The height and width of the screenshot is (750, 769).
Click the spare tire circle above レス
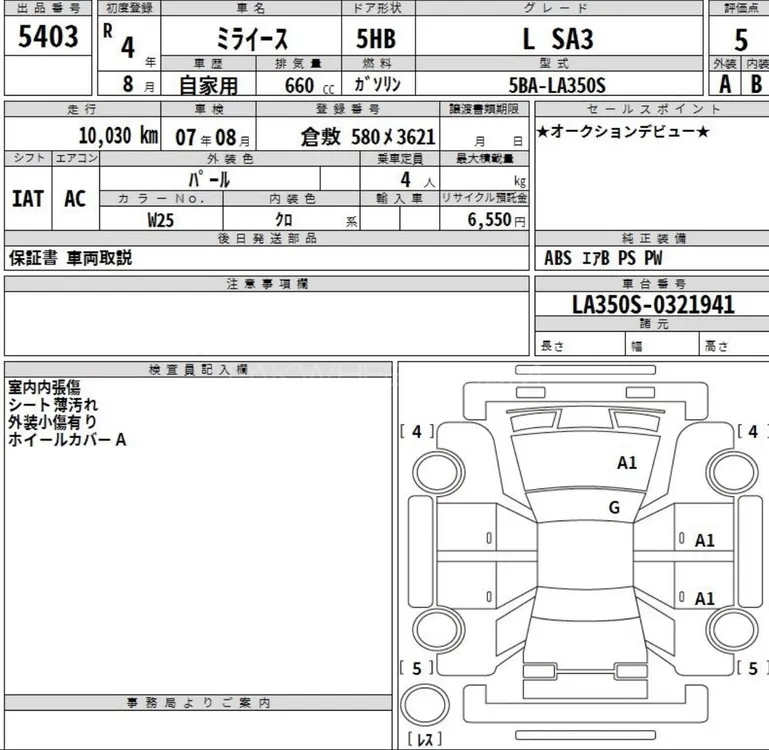coord(425,704)
